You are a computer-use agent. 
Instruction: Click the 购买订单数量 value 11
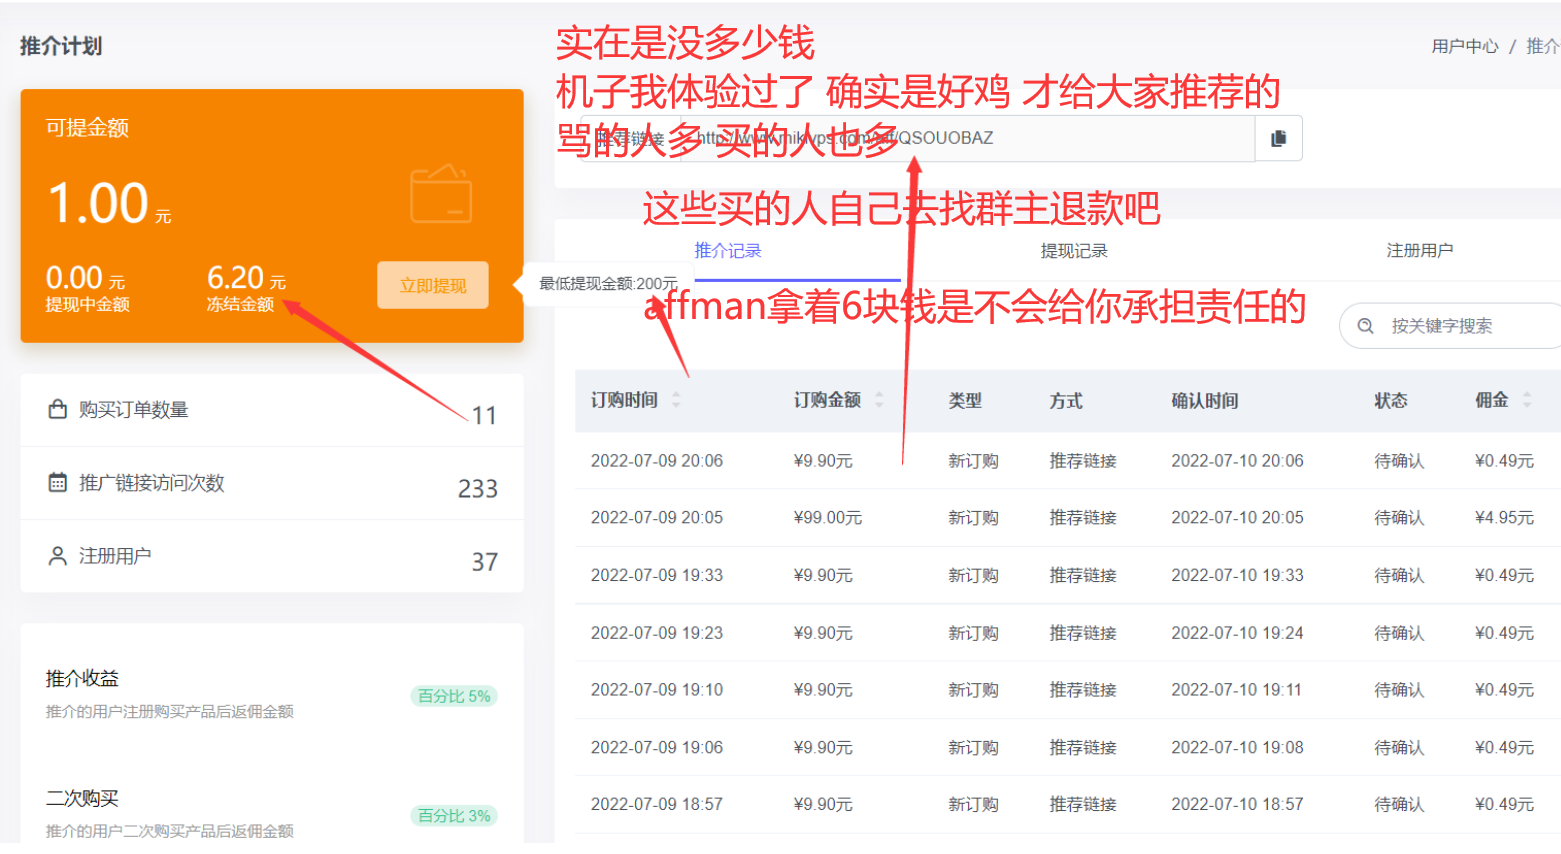484,415
